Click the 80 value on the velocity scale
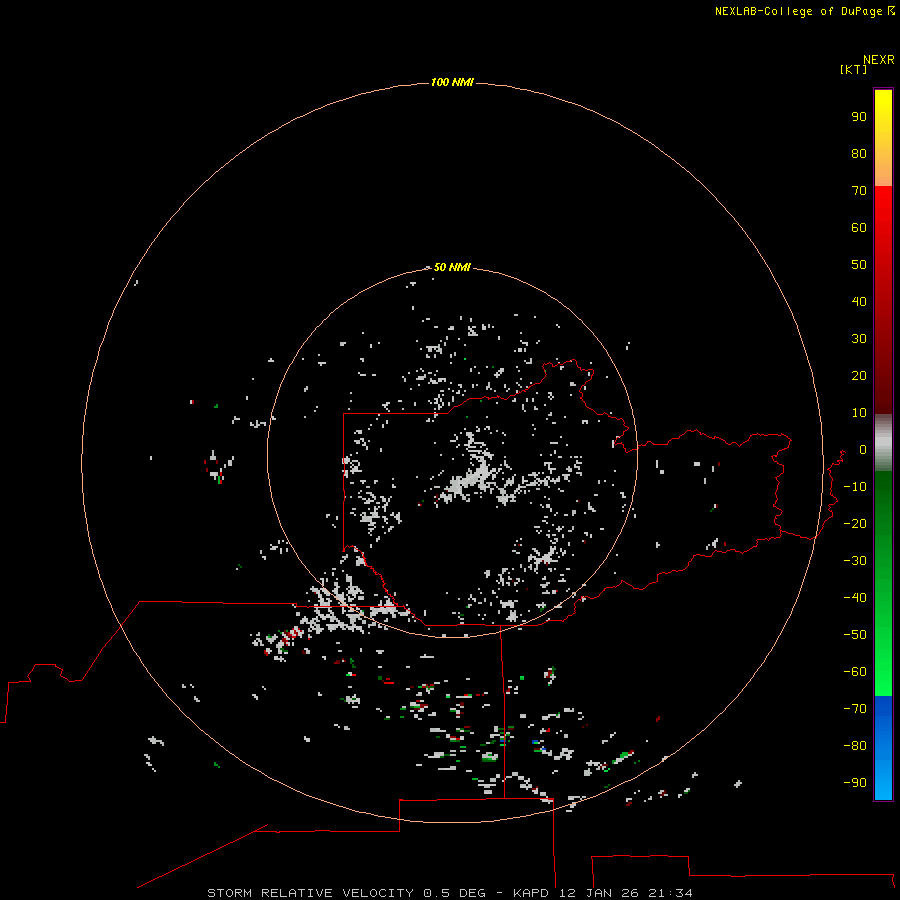 pos(859,154)
